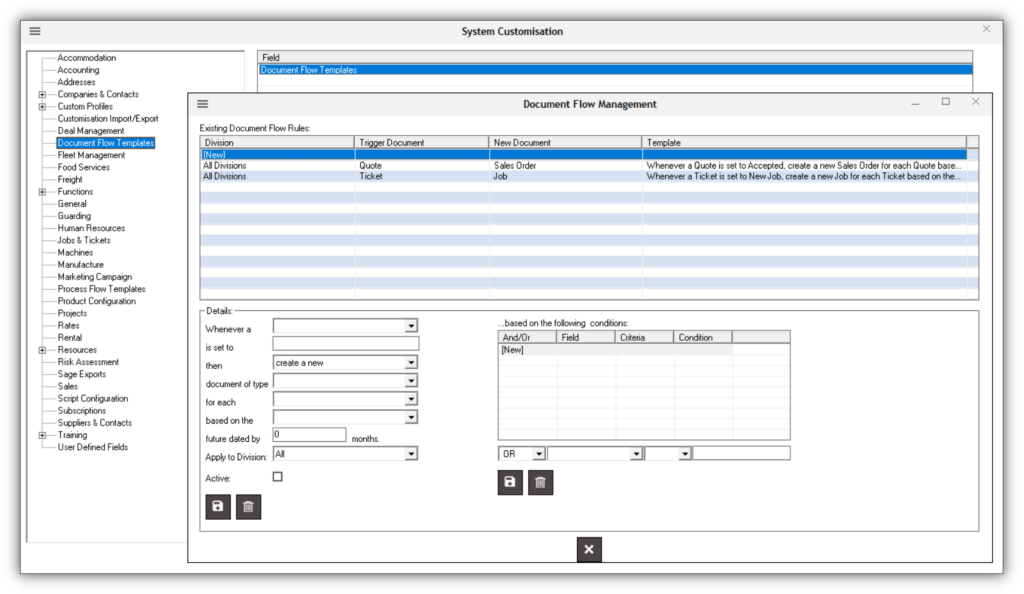This screenshot has height=594, width=1024.
Task: Select Customisation Import/Export tree item
Action: coord(108,119)
